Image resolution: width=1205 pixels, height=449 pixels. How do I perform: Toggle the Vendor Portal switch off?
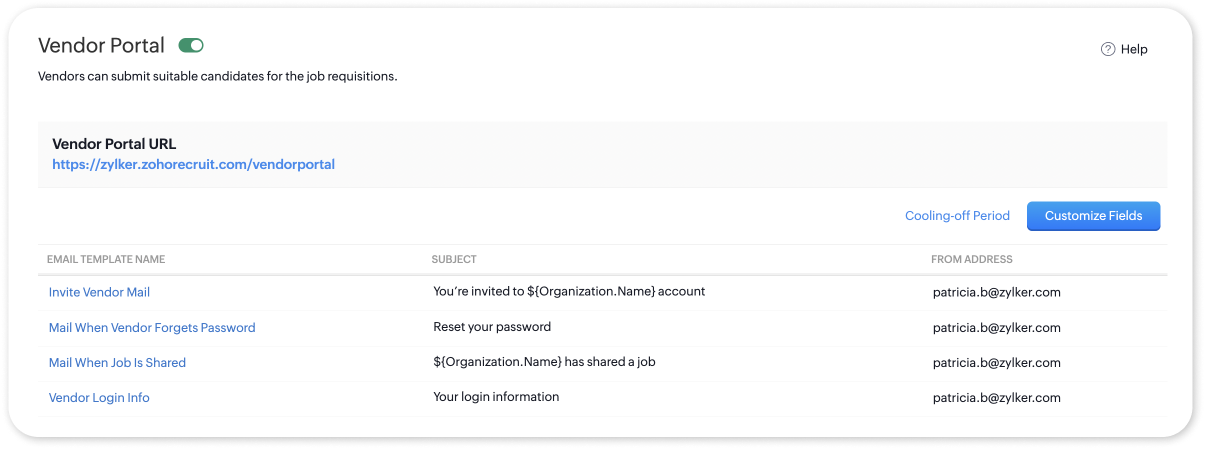pos(191,45)
